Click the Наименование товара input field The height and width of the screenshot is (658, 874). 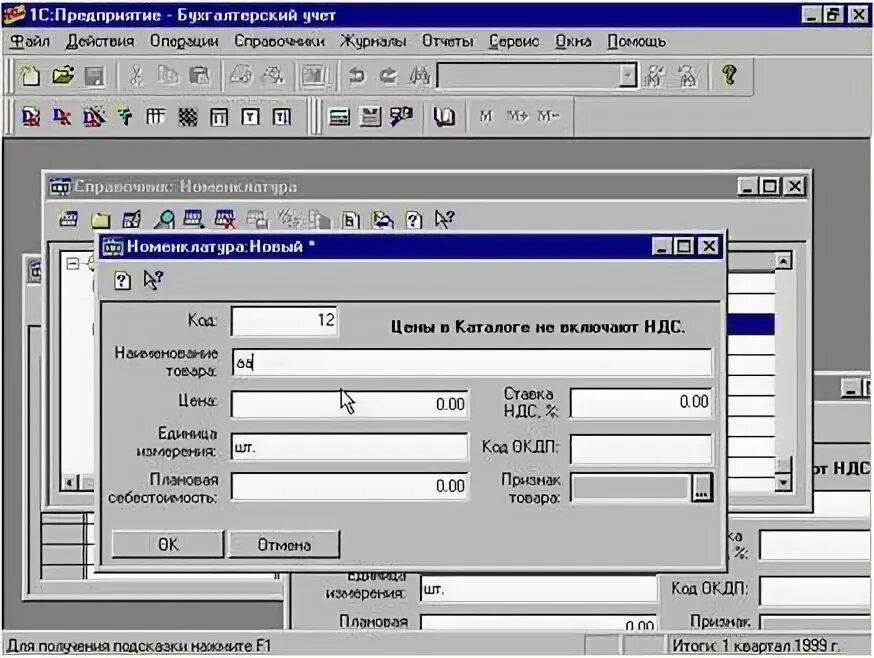(x=472, y=362)
